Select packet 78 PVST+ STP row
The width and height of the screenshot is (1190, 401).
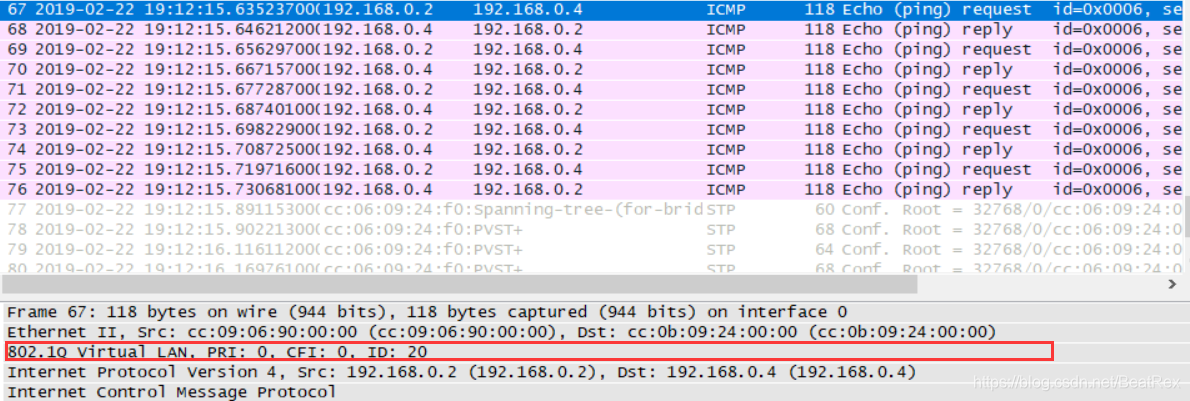click(591, 229)
